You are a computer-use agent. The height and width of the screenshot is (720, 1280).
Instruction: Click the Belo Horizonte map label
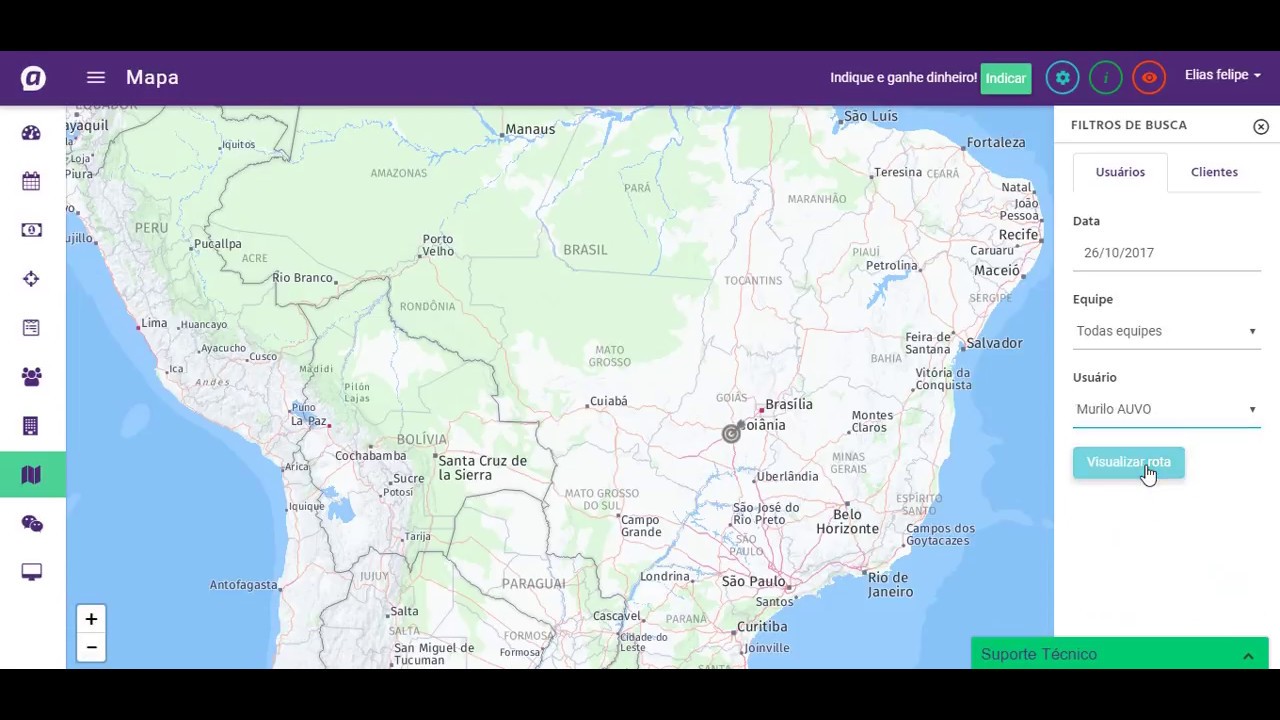(x=847, y=522)
